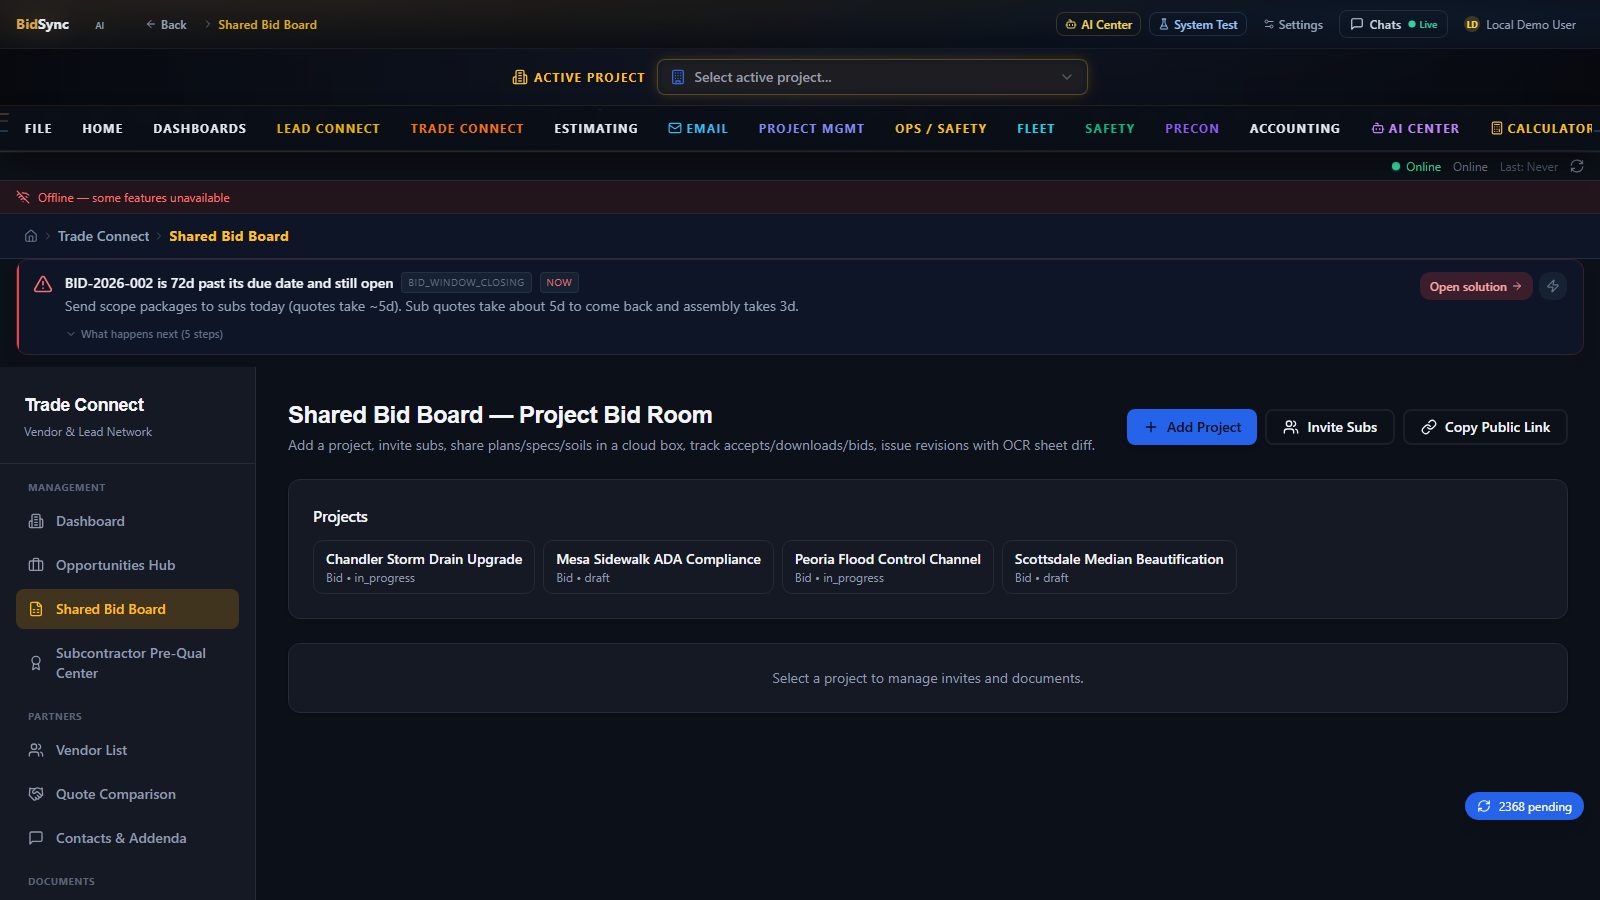Select the Mesa Sidewalk ADA Compliance project
Image resolution: width=1600 pixels, height=900 pixels.
tap(658, 567)
